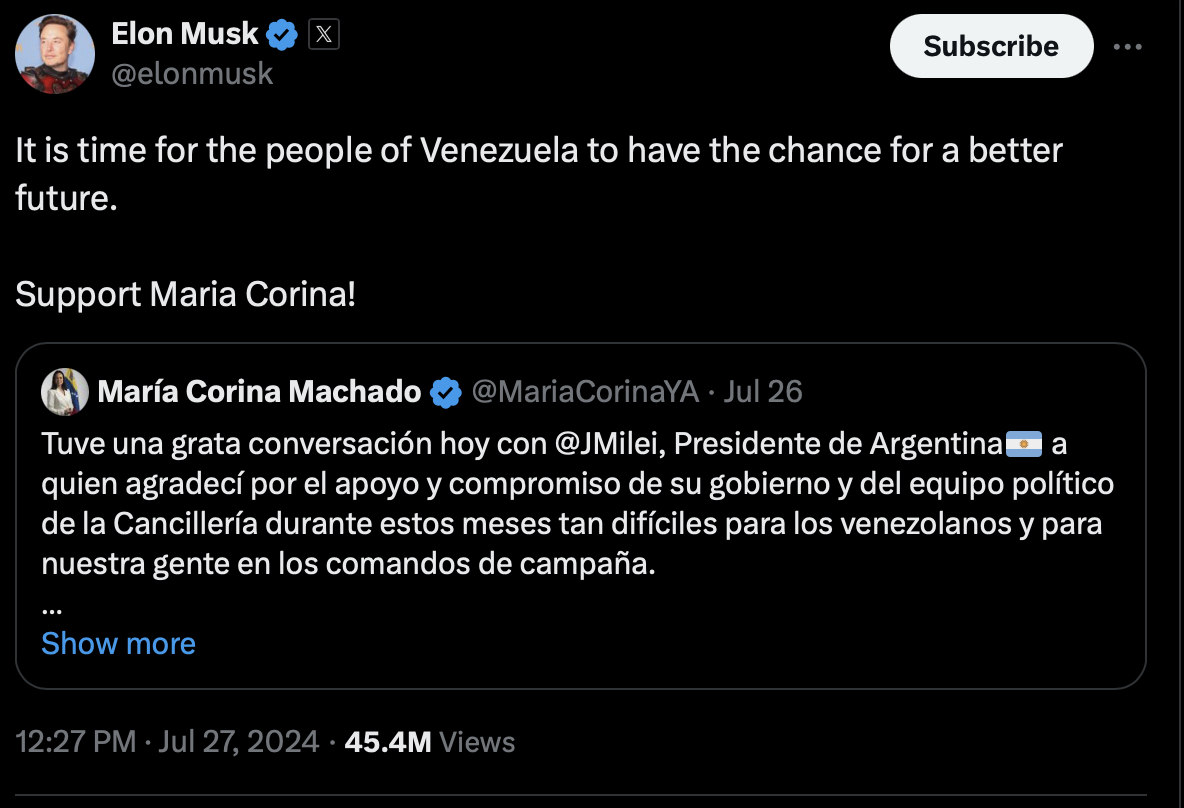
Task: Click the María Corina Machado display name
Action: (259, 392)
